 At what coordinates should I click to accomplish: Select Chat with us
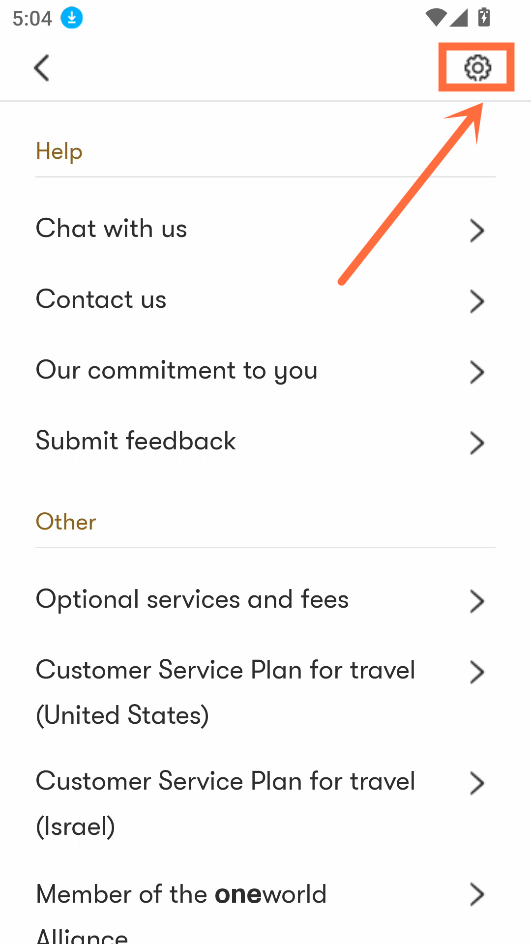pos(265,229)
